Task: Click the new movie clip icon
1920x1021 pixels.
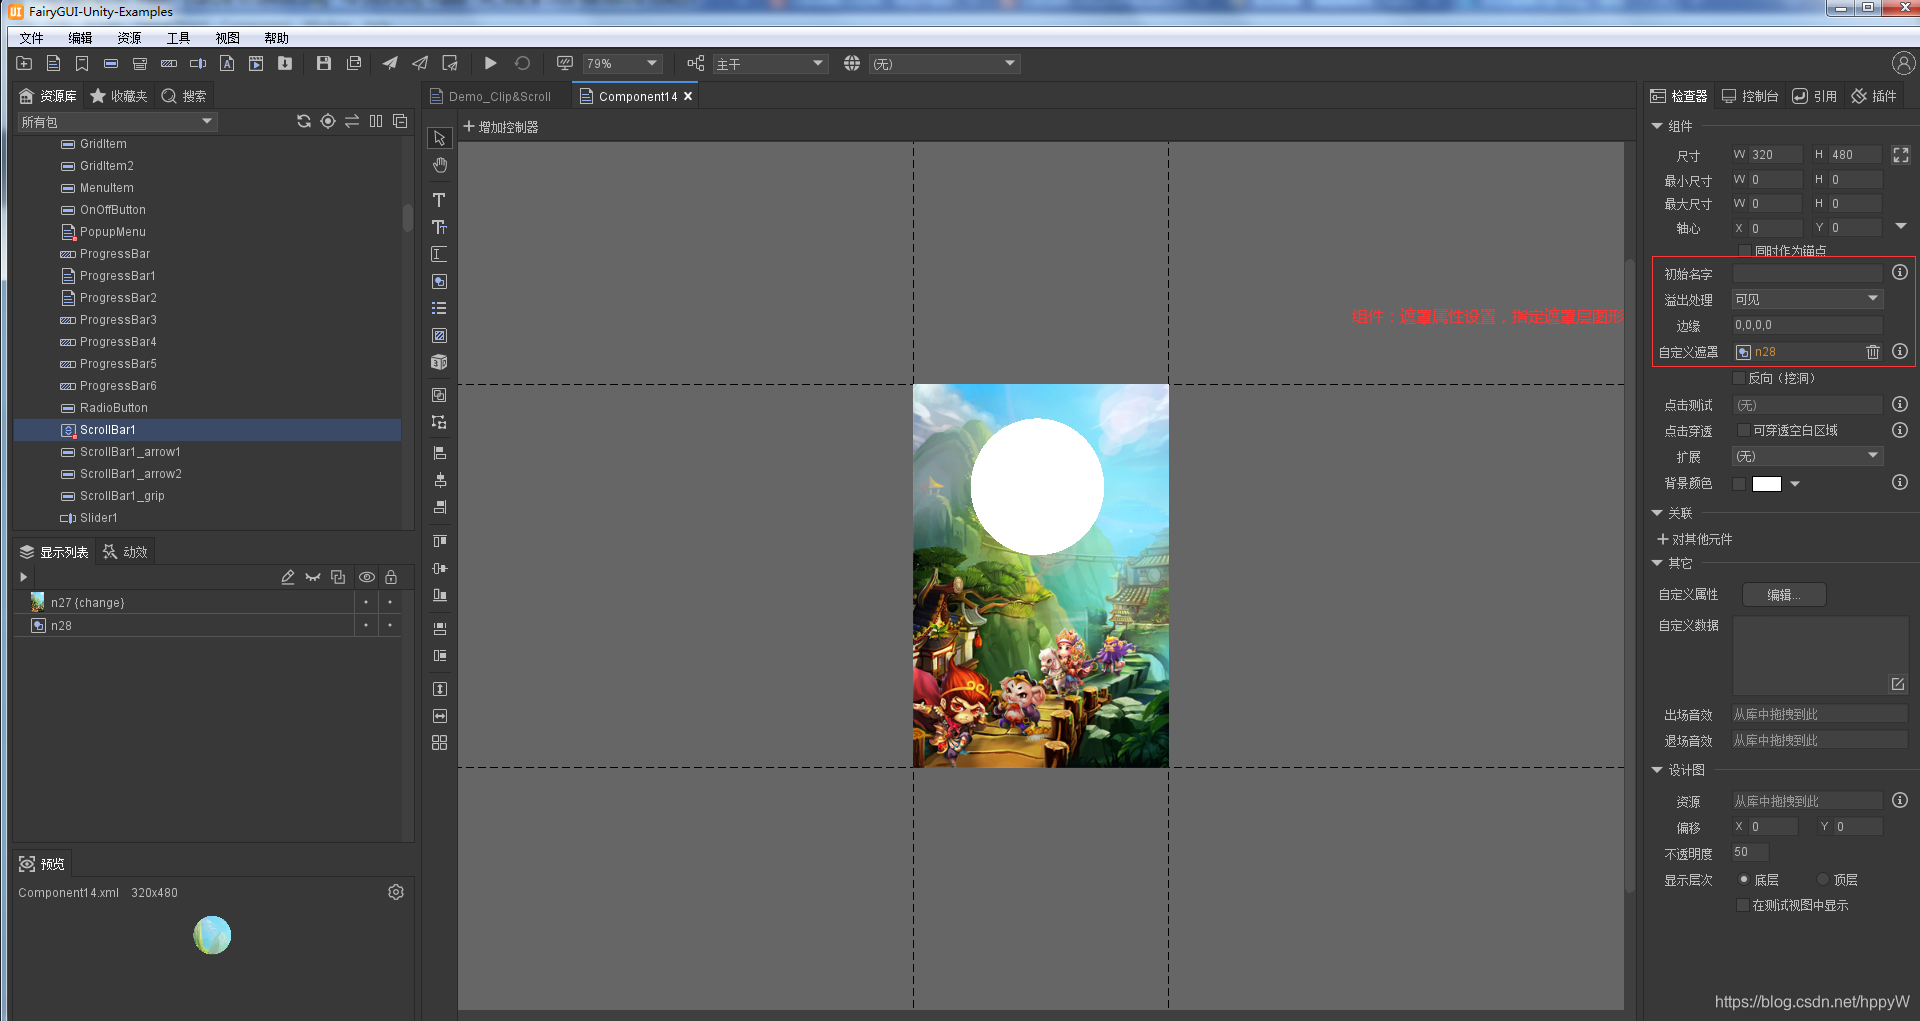Action: click(256, 63)
